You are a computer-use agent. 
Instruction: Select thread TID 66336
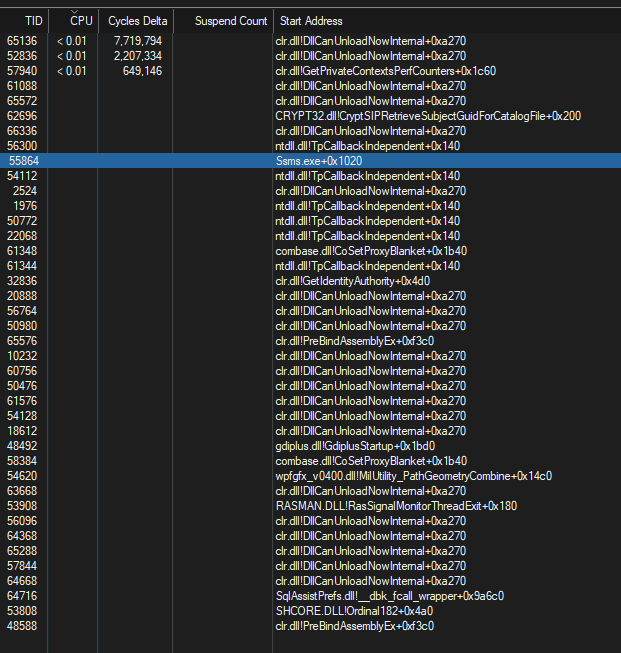(310, 131)
